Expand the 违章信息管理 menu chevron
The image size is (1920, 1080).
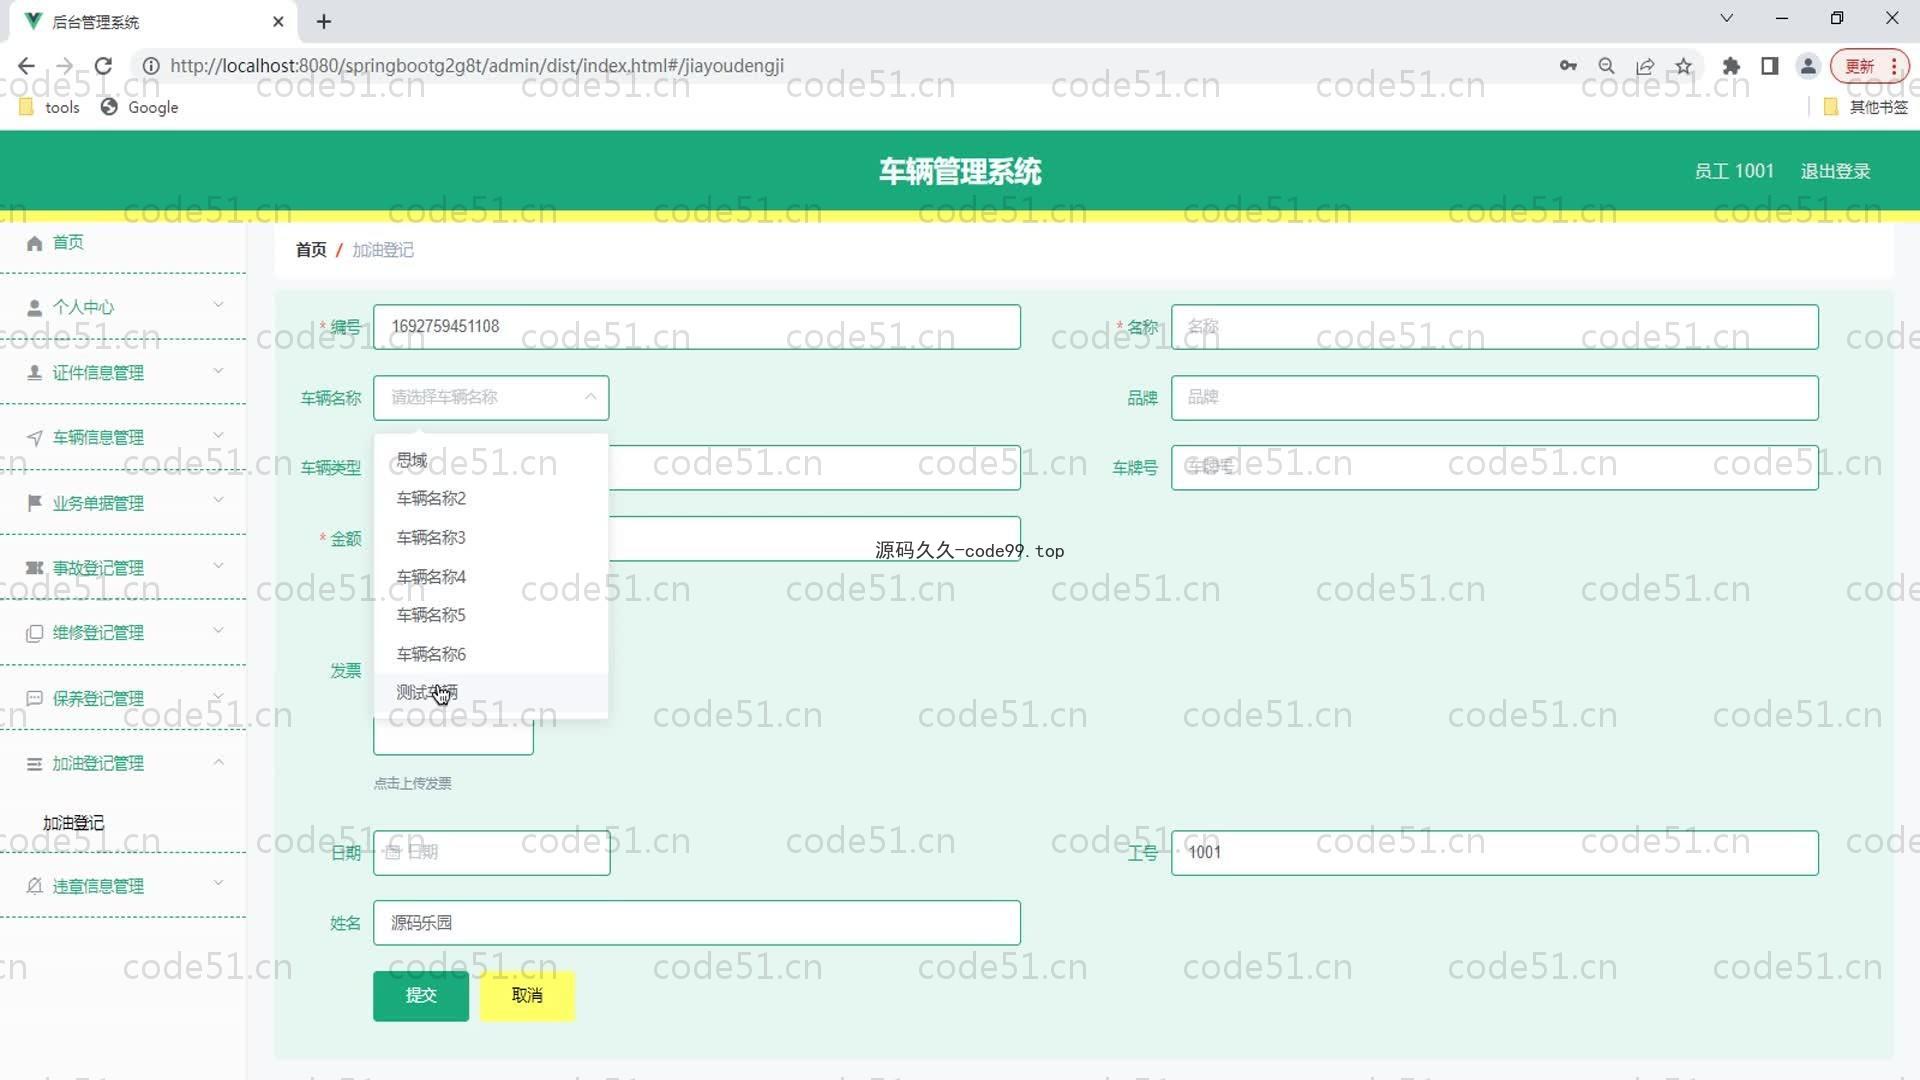pyautogui.click(x=218, y=884)
